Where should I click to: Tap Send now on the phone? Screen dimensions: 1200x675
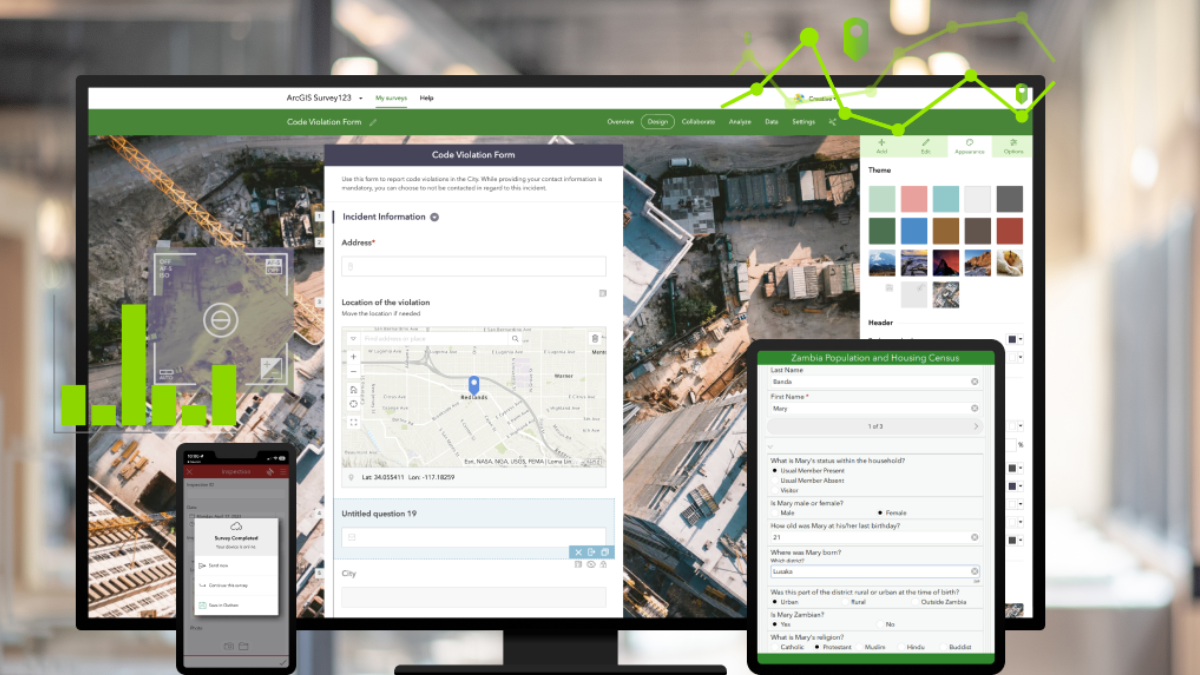tap(236, 566)
